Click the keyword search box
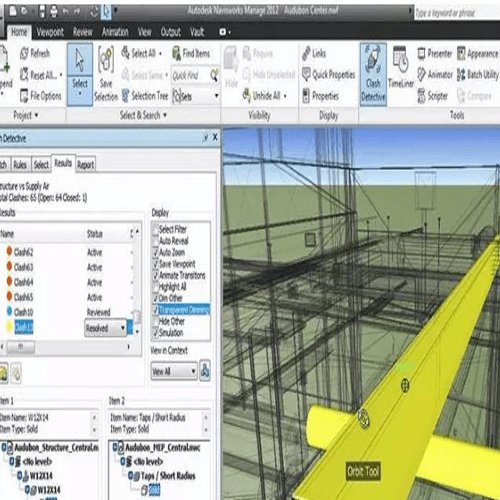The height and width of the screenshot is (500, 500). click(457, 13)
